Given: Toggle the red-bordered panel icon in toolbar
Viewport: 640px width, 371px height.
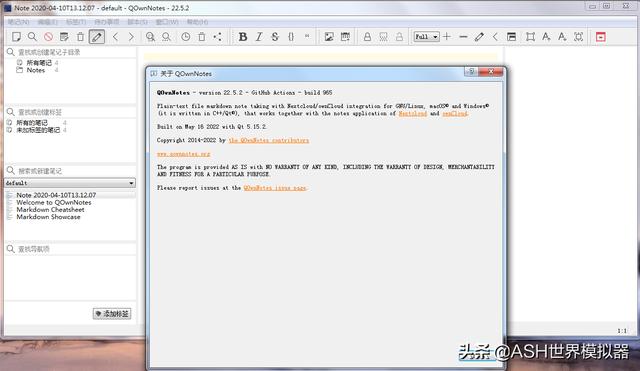Looking at the screenshot, I should (x=600, y=37).
